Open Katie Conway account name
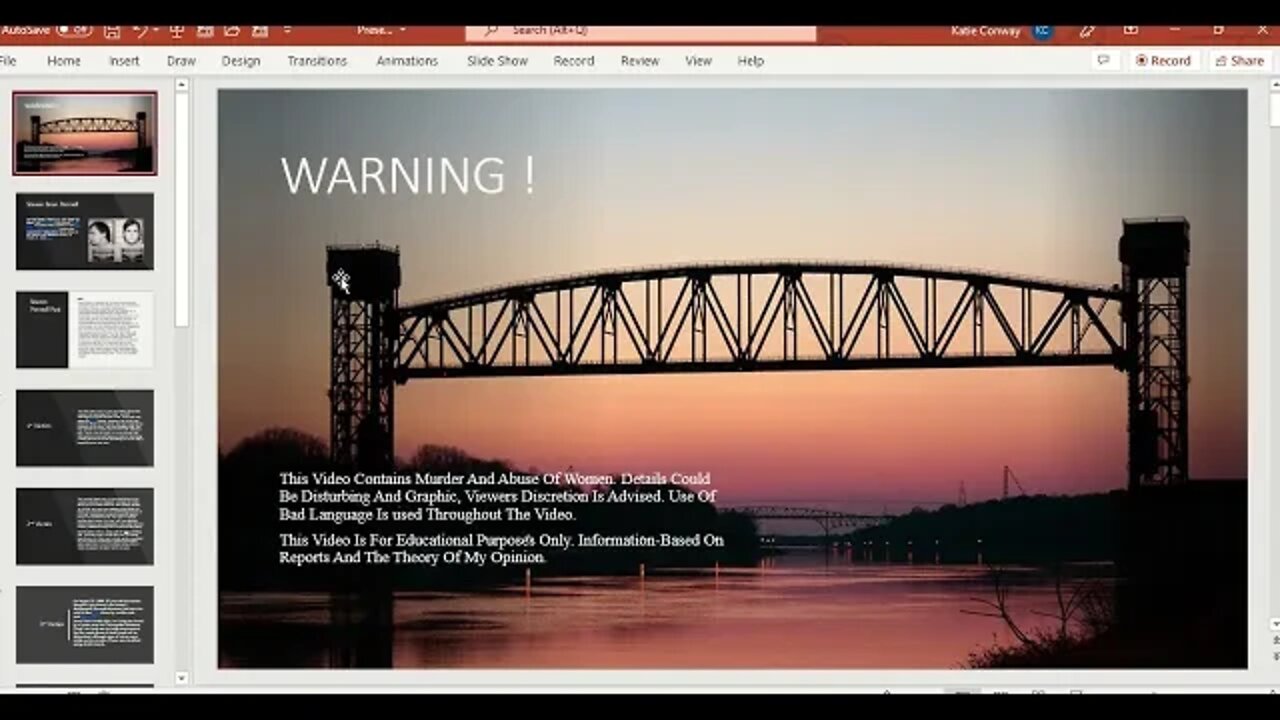1280x720 pixels. click(x=988, y=31)
